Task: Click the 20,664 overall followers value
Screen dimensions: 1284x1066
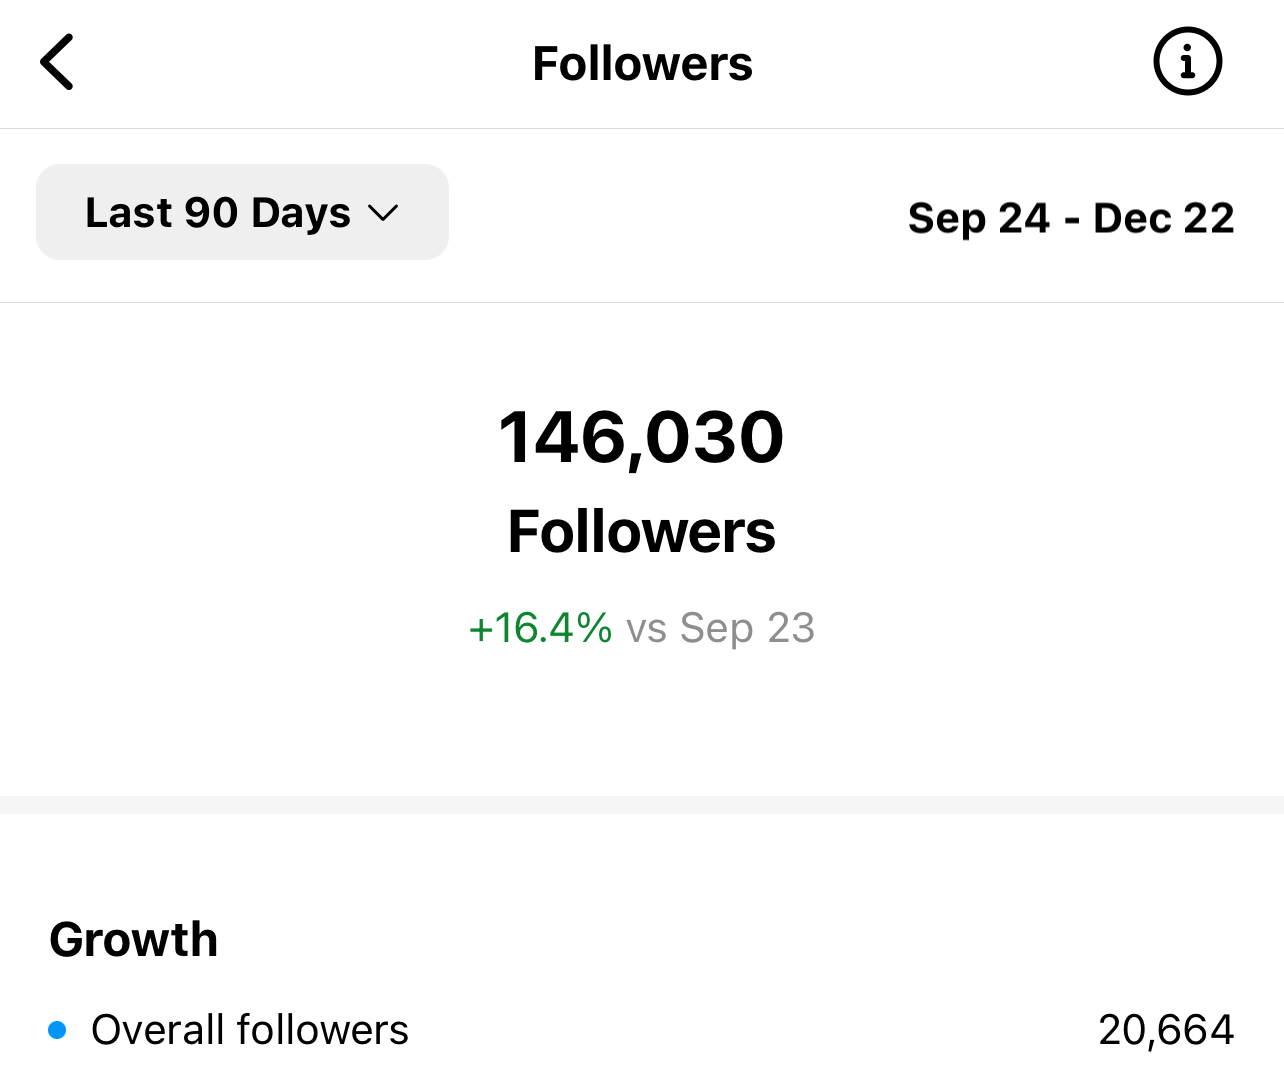Action: (x=1166, y=1030)
